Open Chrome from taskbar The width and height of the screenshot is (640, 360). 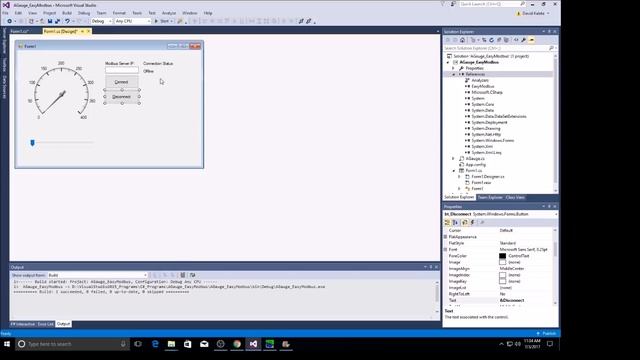(237, 344)
